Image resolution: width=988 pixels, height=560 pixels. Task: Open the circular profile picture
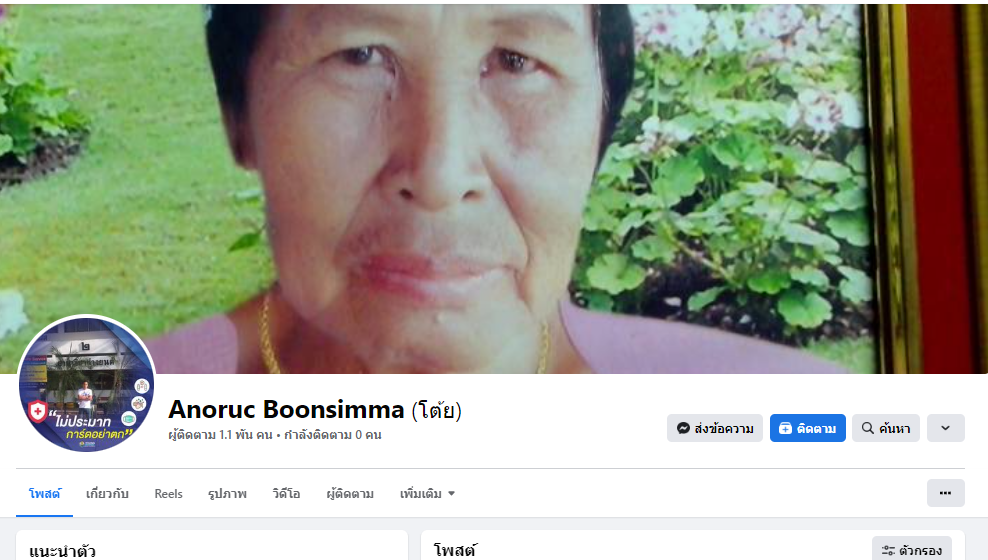(x=86, y=385)
